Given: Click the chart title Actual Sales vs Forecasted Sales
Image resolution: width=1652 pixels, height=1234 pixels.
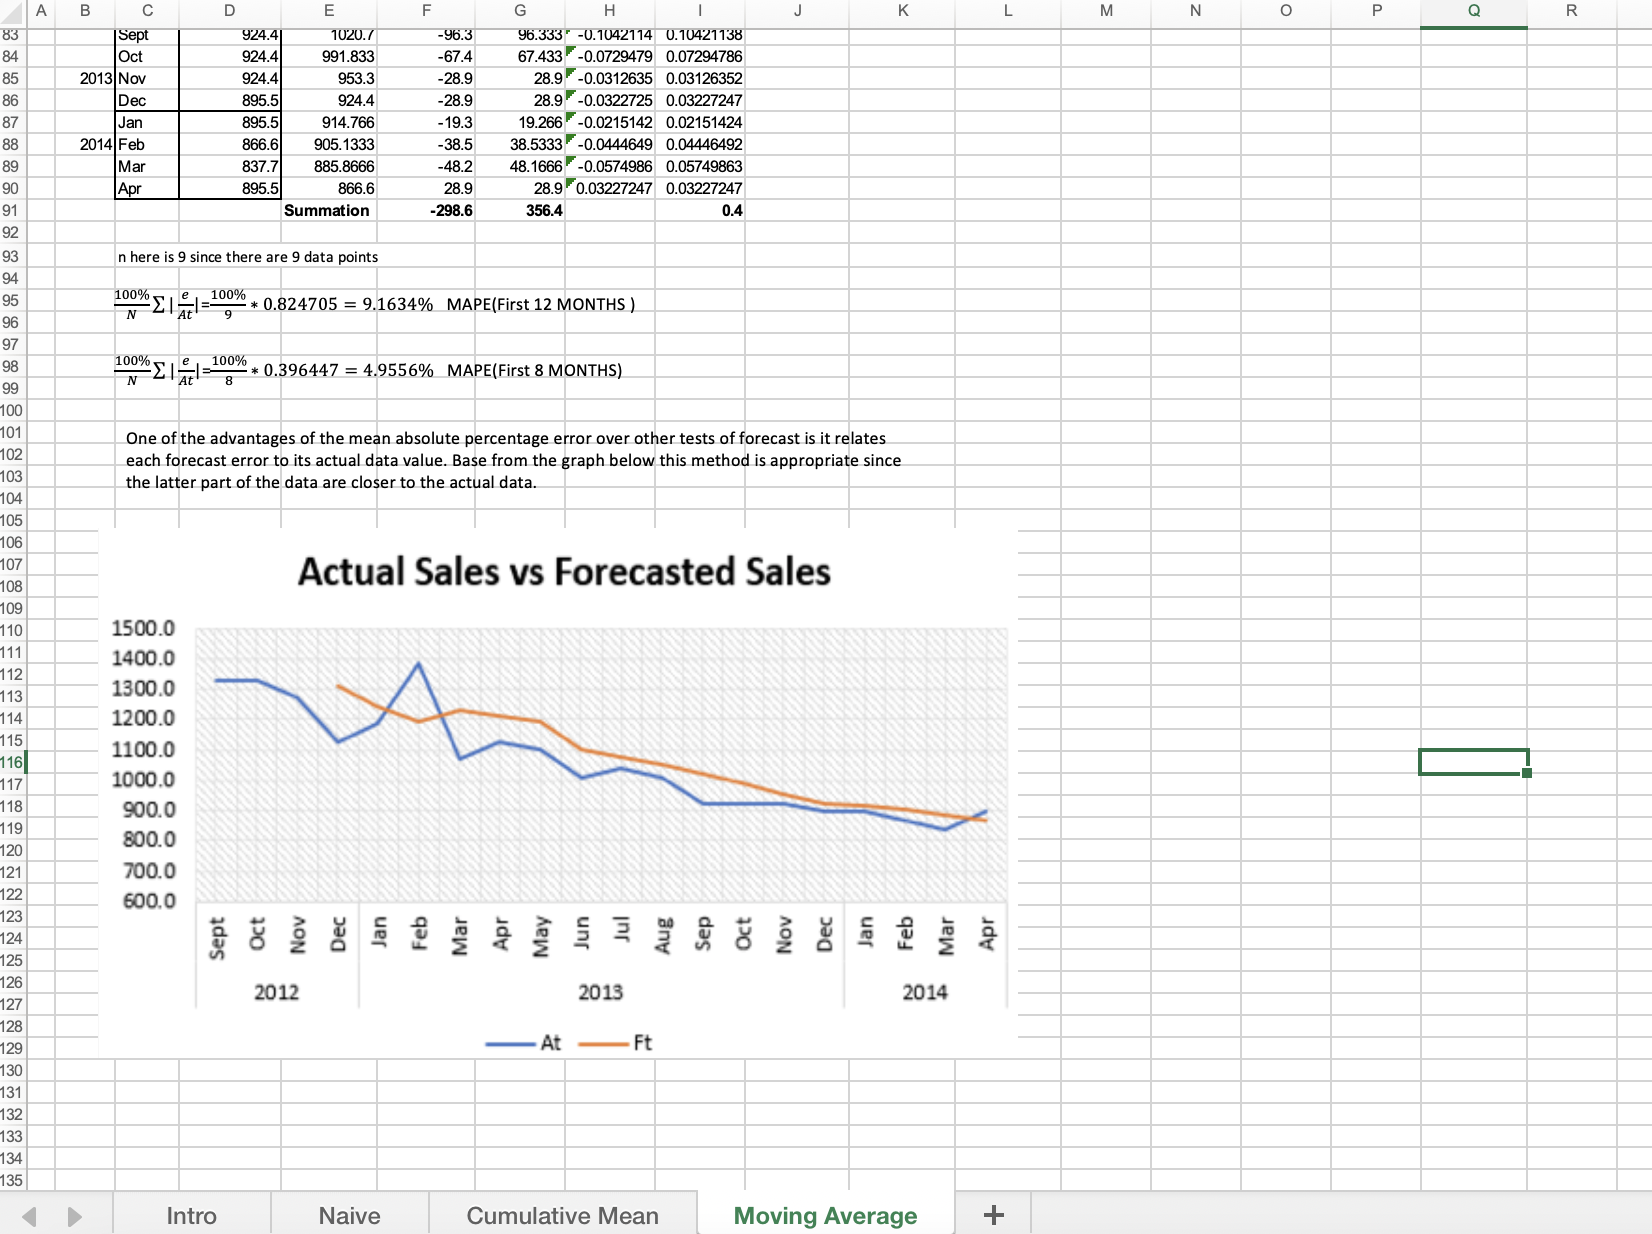Looking at the screenshot, I should (x=564, y=572).
